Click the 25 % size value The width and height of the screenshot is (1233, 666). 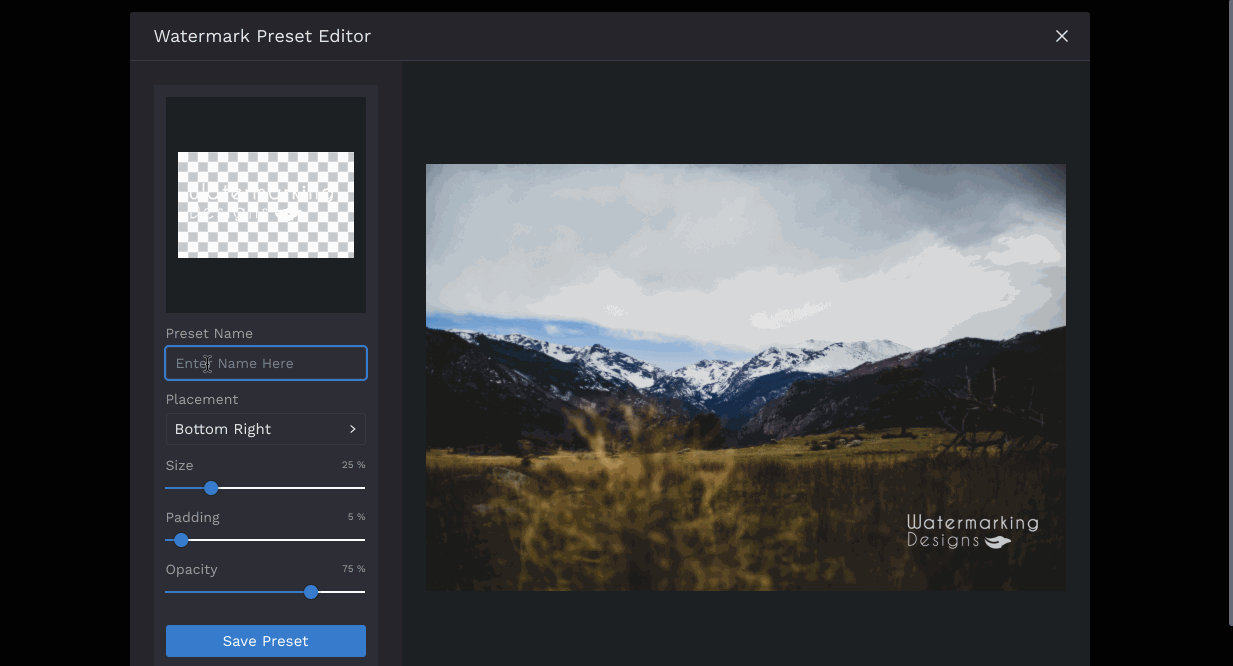(x=353, y=465)
